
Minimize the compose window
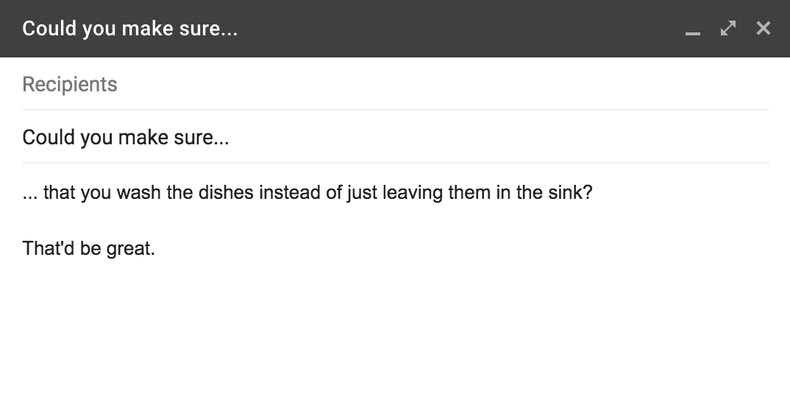(693, 30)
